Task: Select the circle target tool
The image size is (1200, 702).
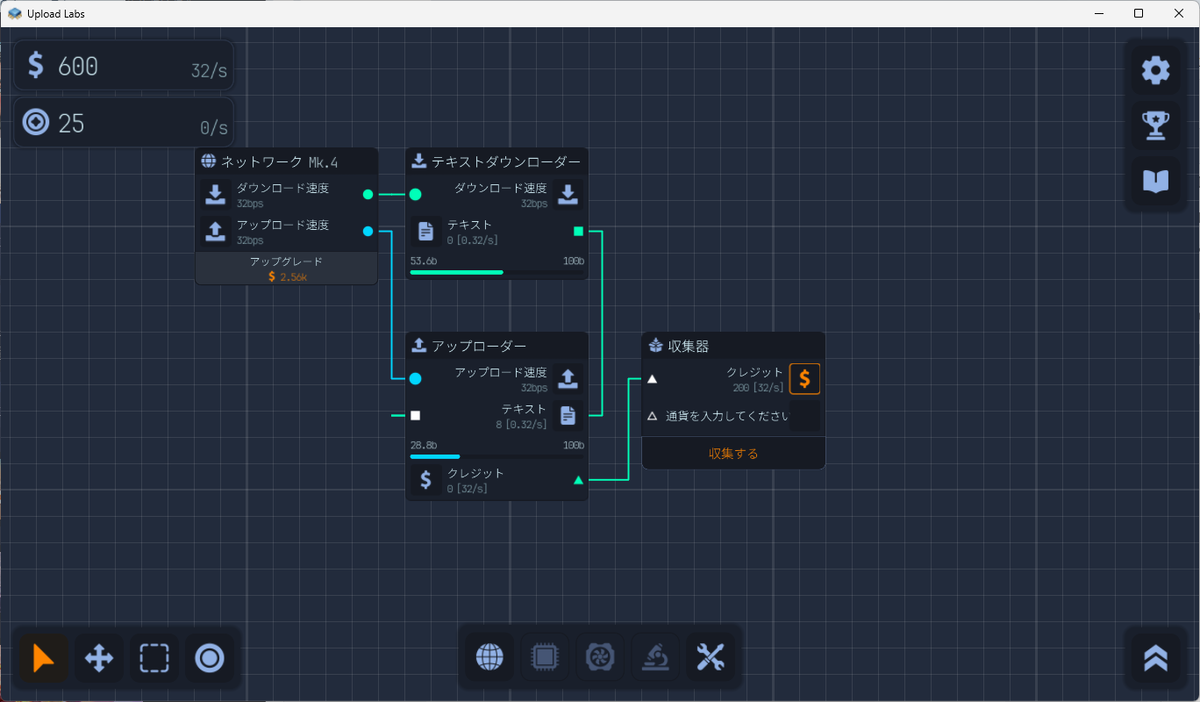Action: (210, 658)
